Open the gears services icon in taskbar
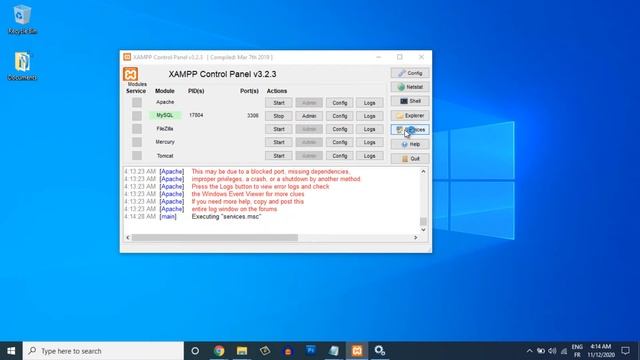Screen dimensions: 640x360 coord(380,351)
